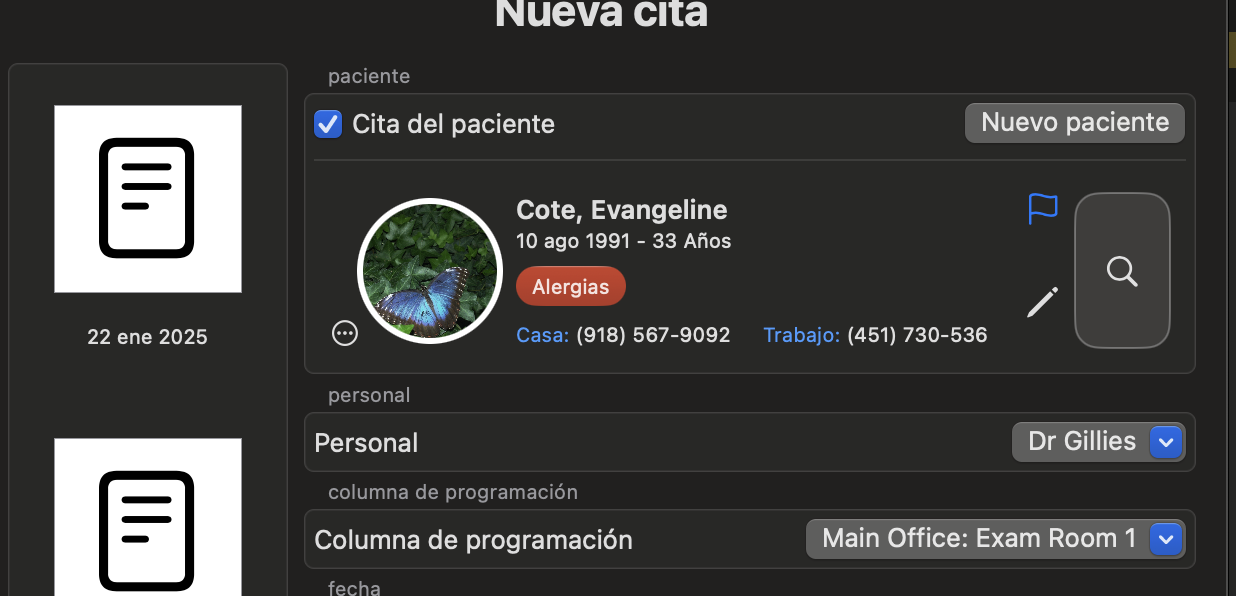Image resolution: width=1236 pixels, height=596 pixels.
Task: Uncheck the Cita del paciente checkbox
Action: 328,124
